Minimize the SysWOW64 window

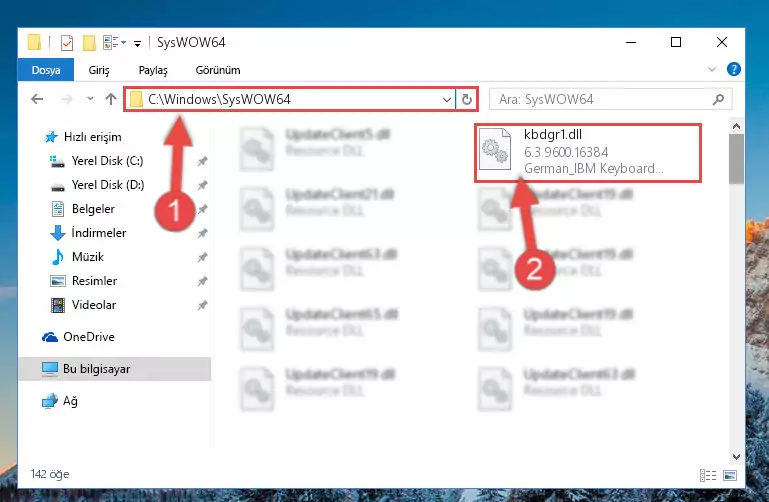pyautogui.click(x=631, y=43)
